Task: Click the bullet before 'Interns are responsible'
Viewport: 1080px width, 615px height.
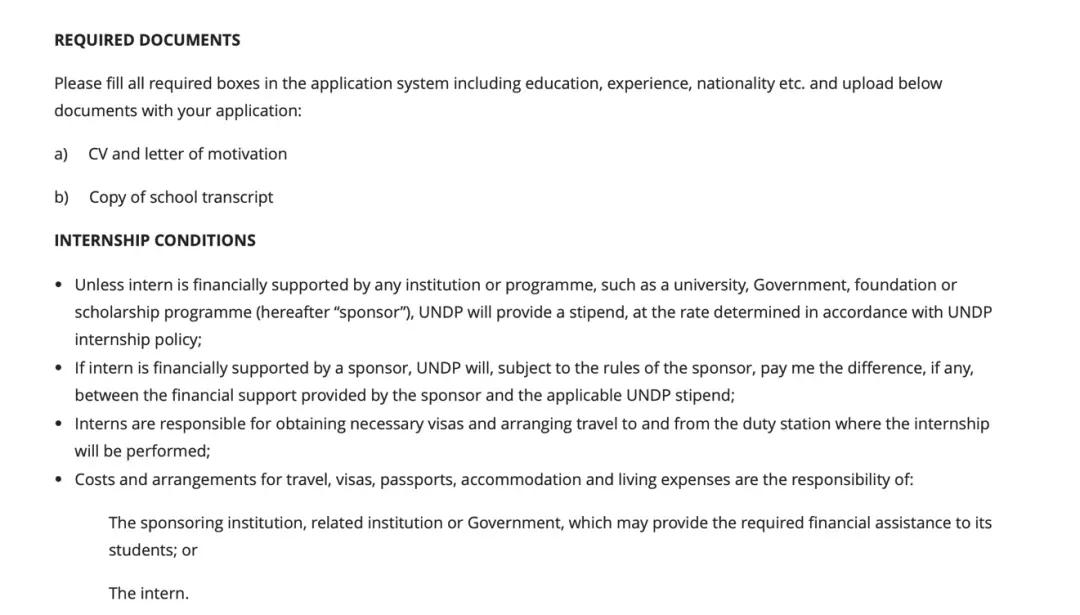Action: point(59,424)
